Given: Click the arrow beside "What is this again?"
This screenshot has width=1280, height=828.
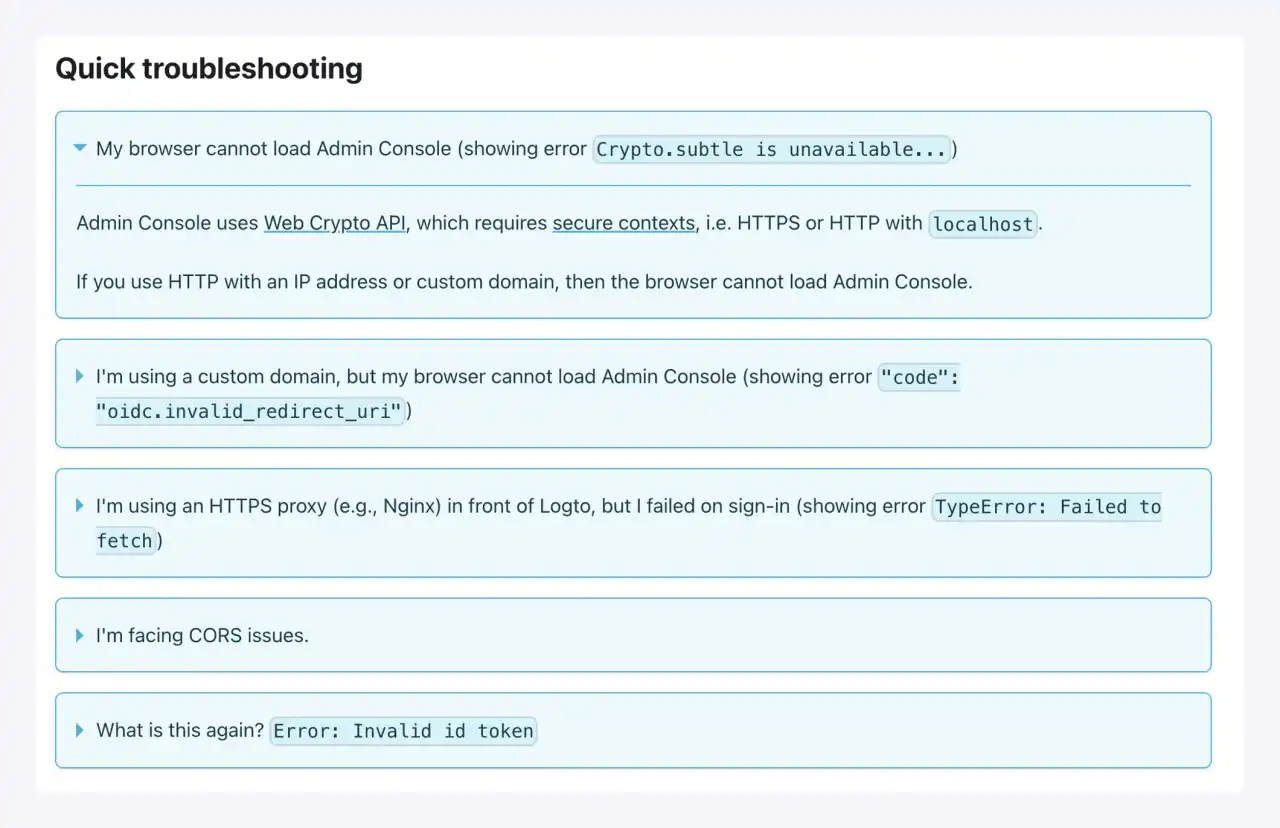Looking at the screenshot, I should point(79,729).
